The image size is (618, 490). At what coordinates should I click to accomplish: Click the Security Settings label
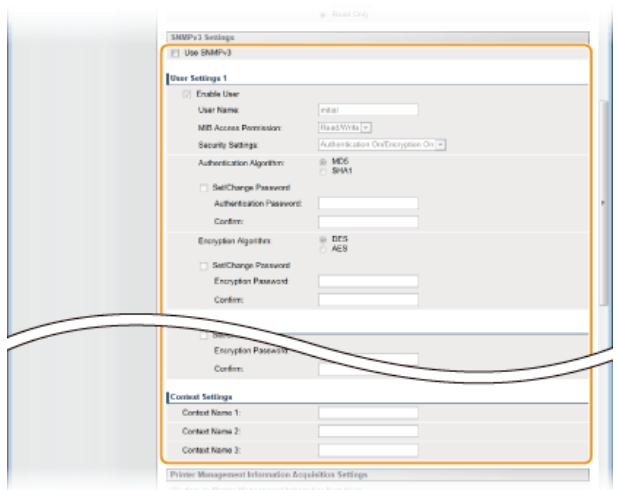(228, 145)
